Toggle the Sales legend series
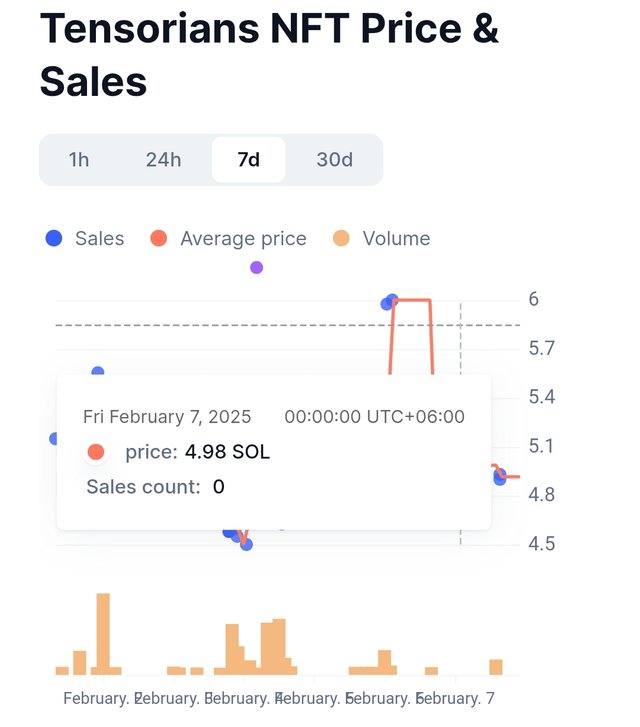The height and width of the screenshot is (727, 640). [x=85, y=239]
